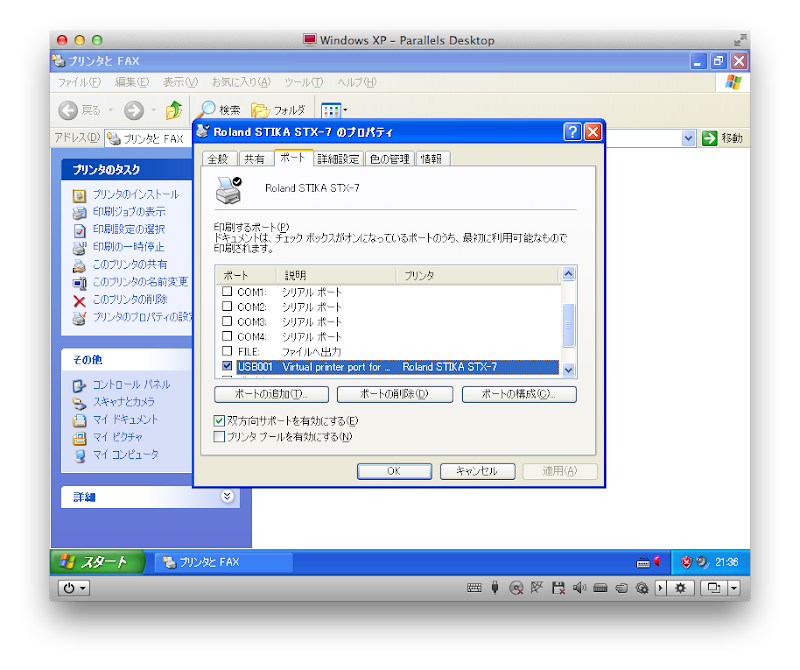Click the Control Panel (コントロール パネル) icon
This screenshot has height=670, width=800.
pyautogui.click(x=79, y=386)
